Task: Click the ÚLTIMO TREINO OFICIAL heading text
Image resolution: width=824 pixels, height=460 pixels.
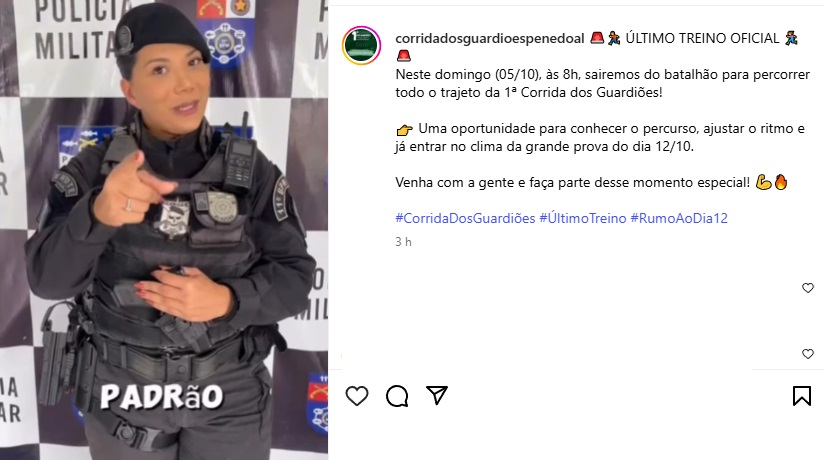Action: coord(702,38)
